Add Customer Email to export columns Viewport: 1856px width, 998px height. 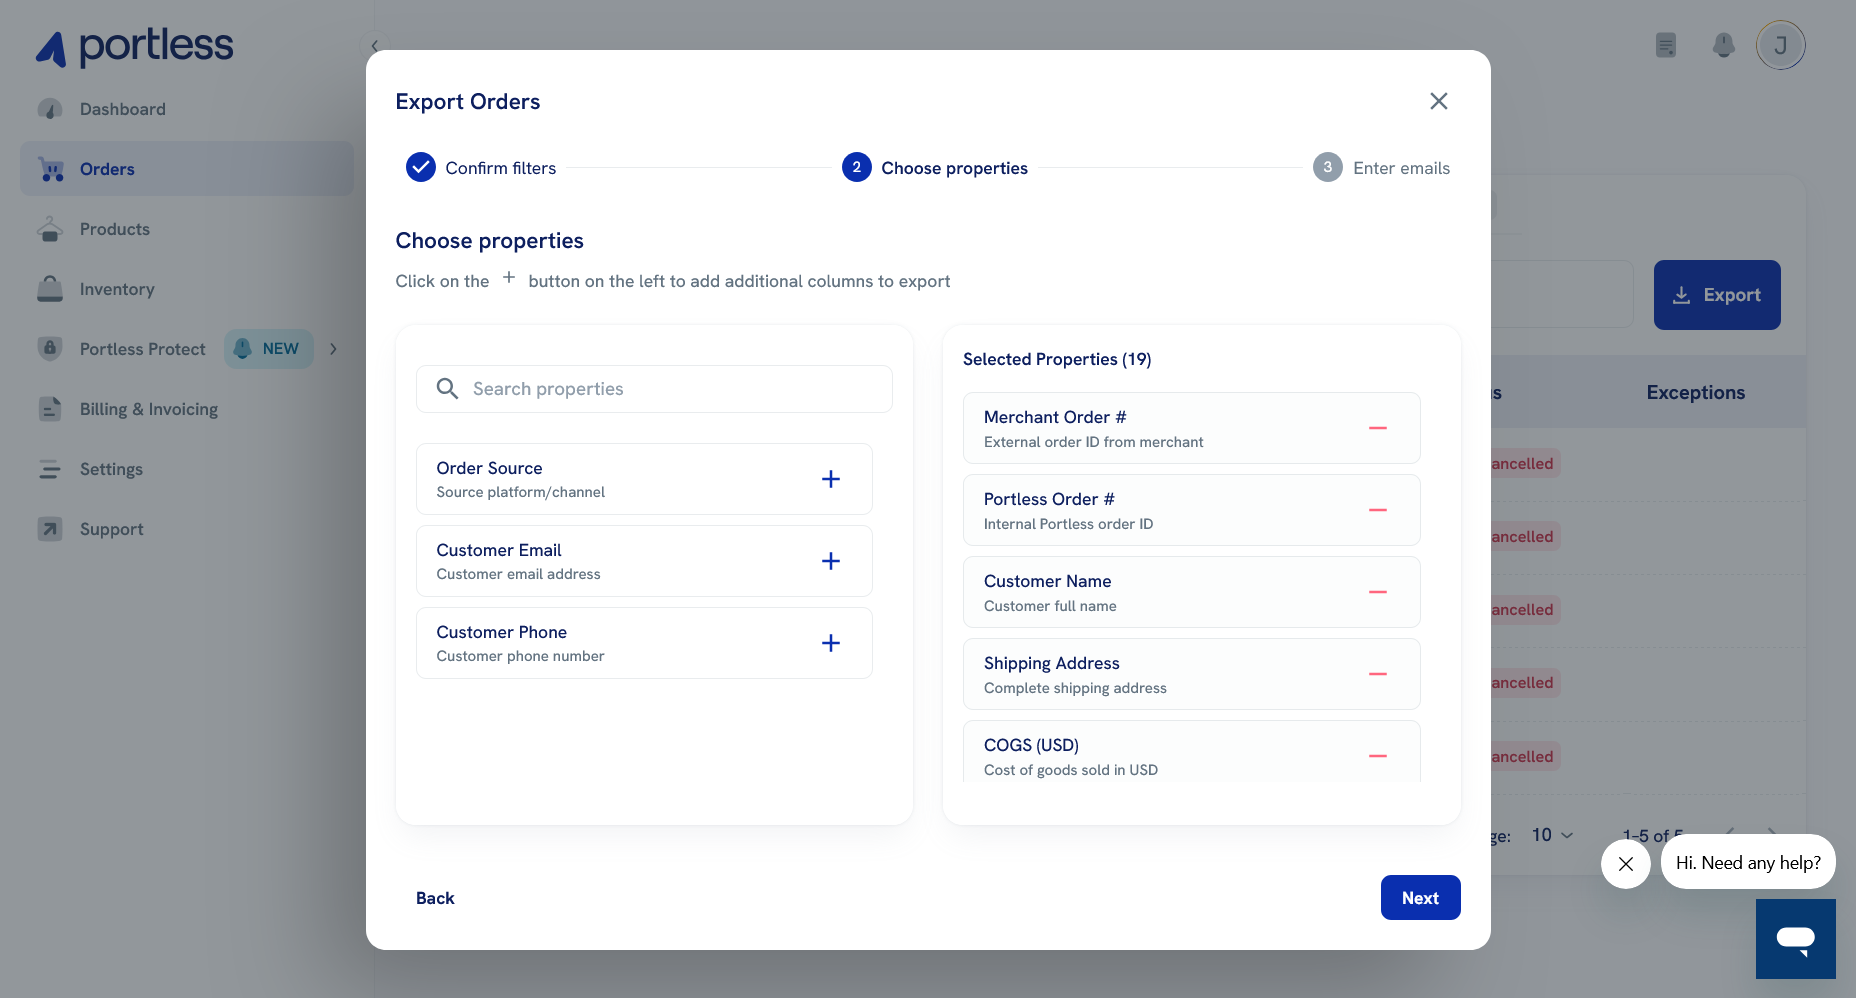click(x=830, y=561)
